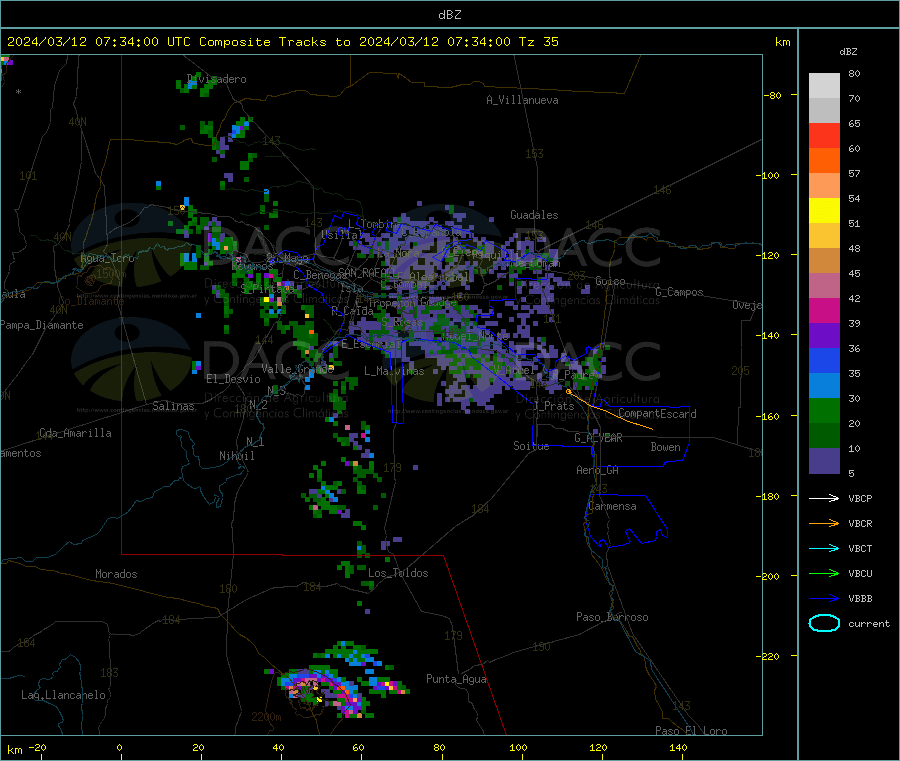Select the yellow 51-54 dBZ color swatch
This screenshot has width=900, height=761.
(824, 211)
